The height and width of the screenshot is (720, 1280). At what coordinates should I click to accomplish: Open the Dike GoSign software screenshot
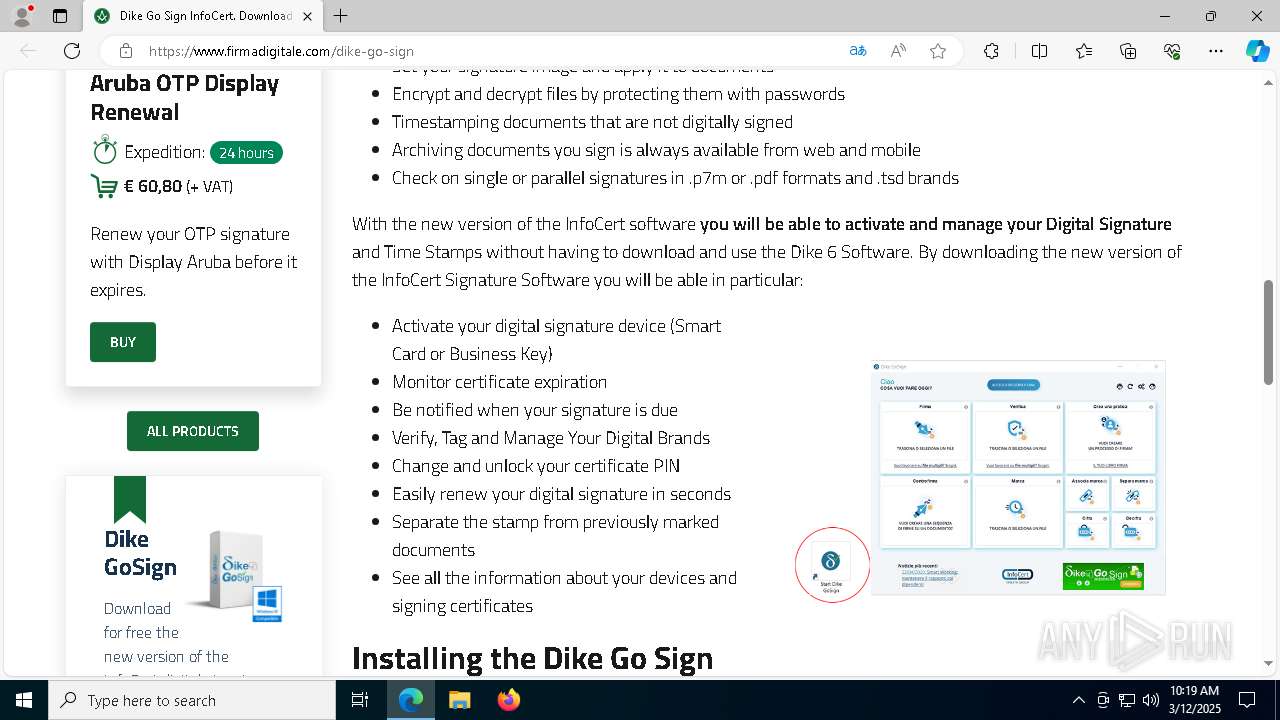coord(1018,478)
